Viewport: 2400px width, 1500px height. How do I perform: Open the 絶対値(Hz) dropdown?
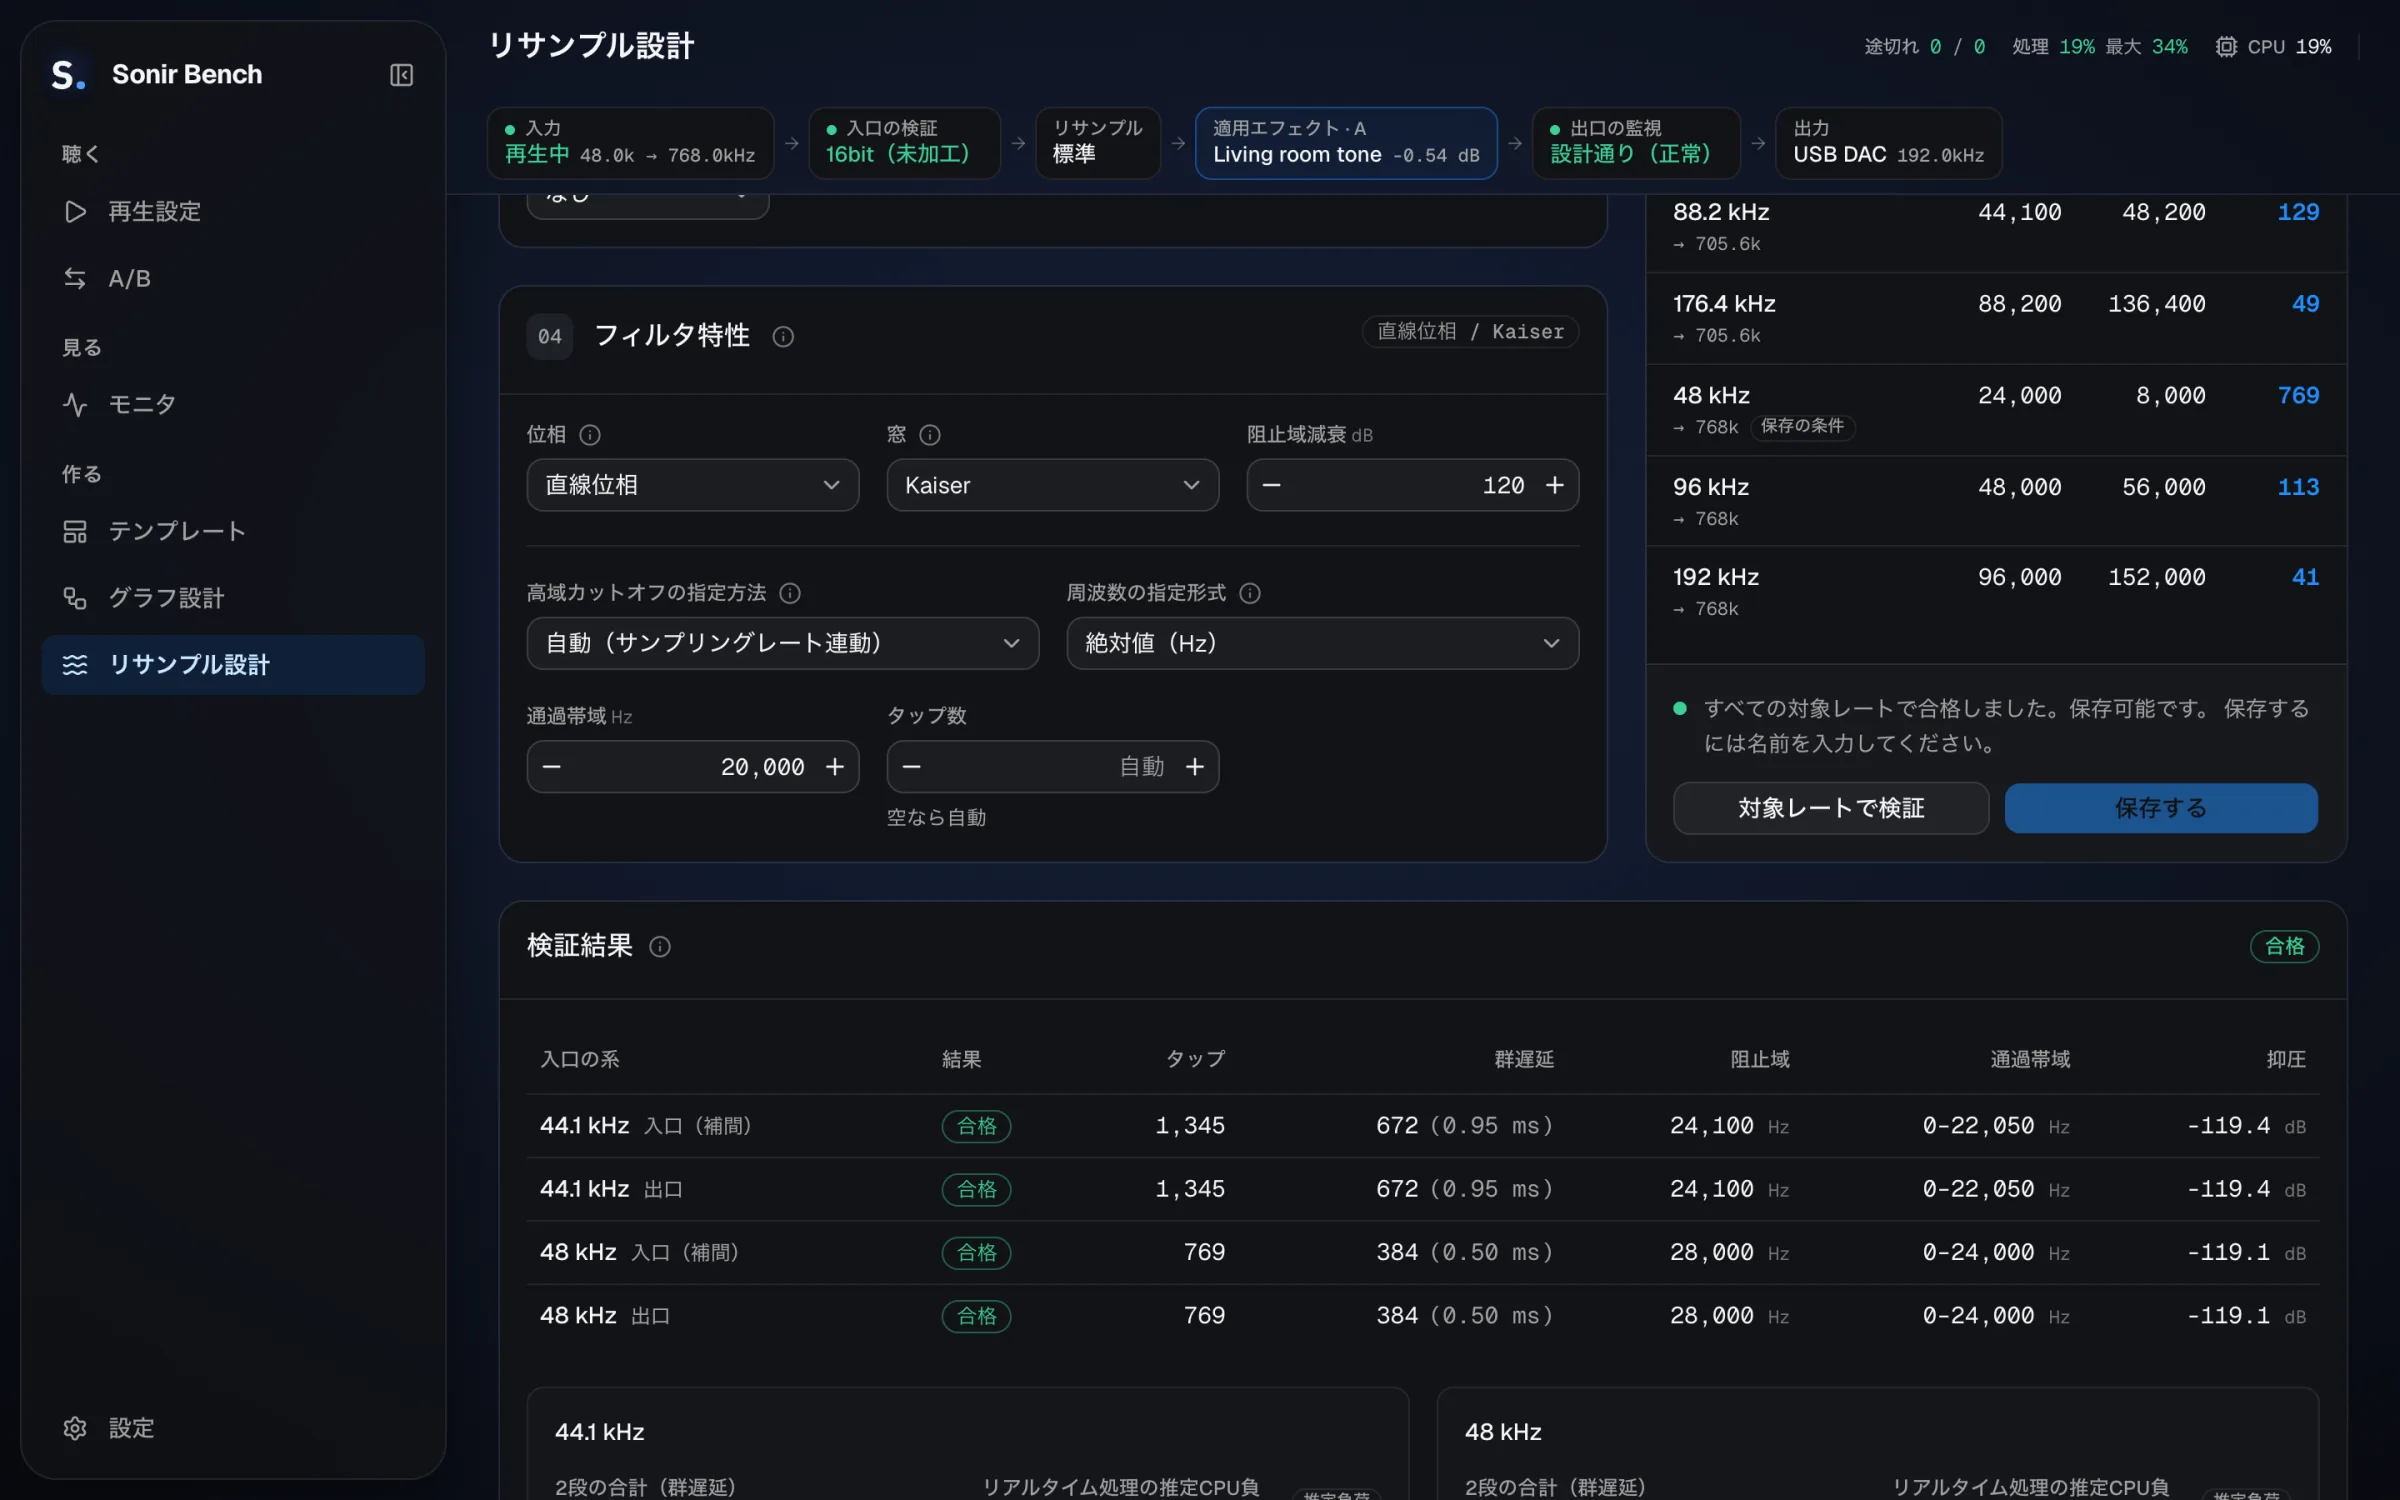[1323, 643]
